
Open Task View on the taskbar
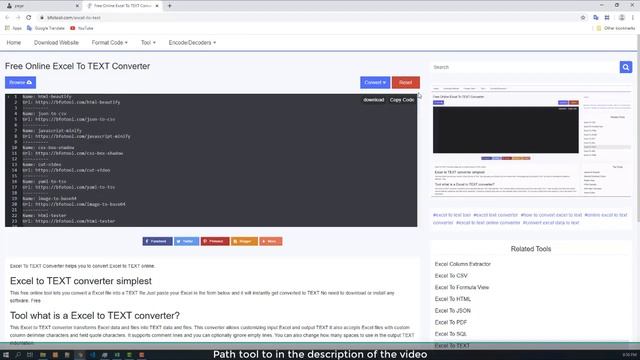tap(30, 355)
